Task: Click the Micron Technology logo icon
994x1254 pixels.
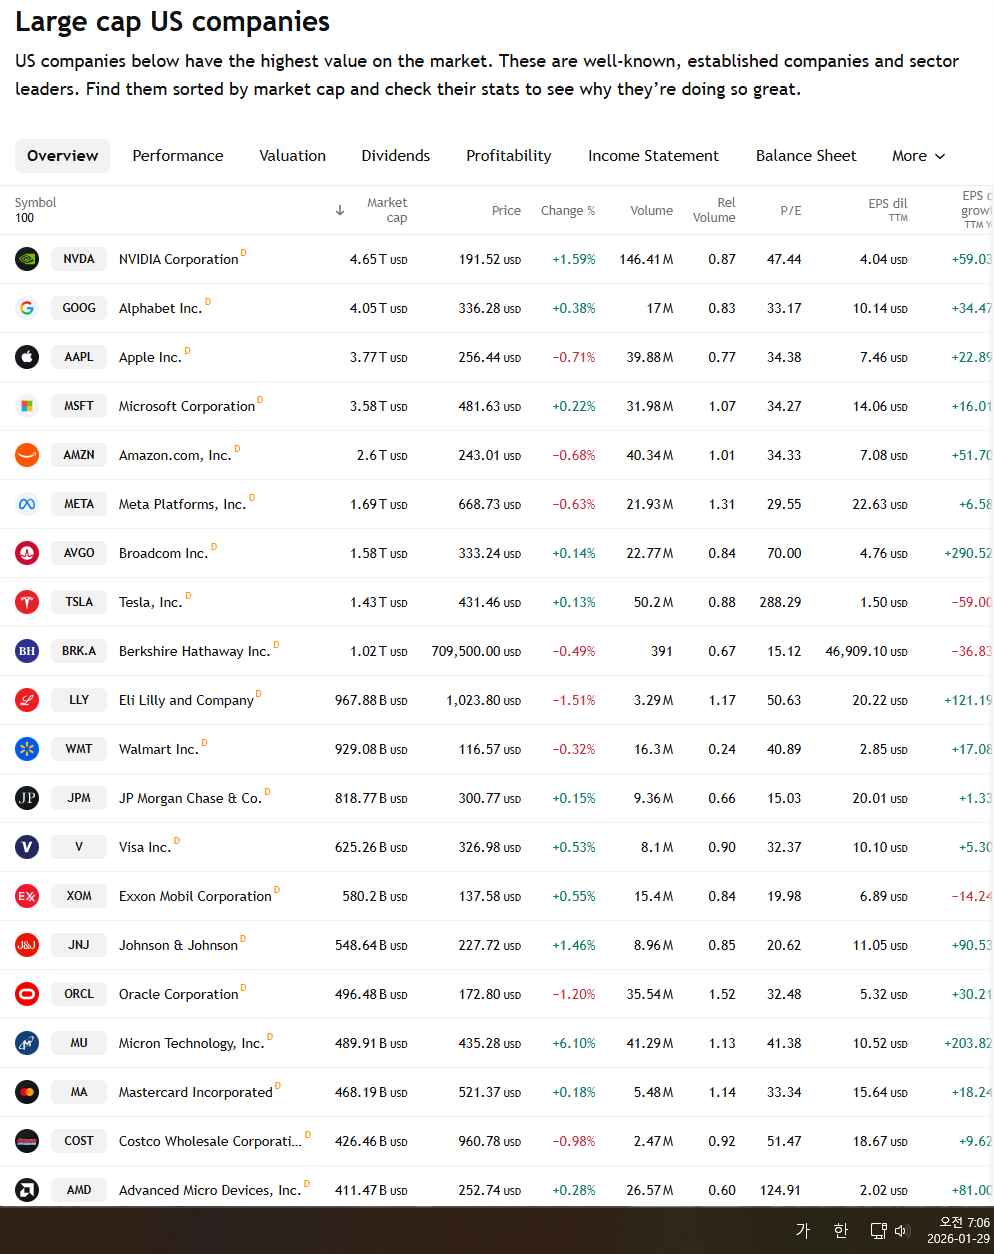Action: click(27, 1043)
